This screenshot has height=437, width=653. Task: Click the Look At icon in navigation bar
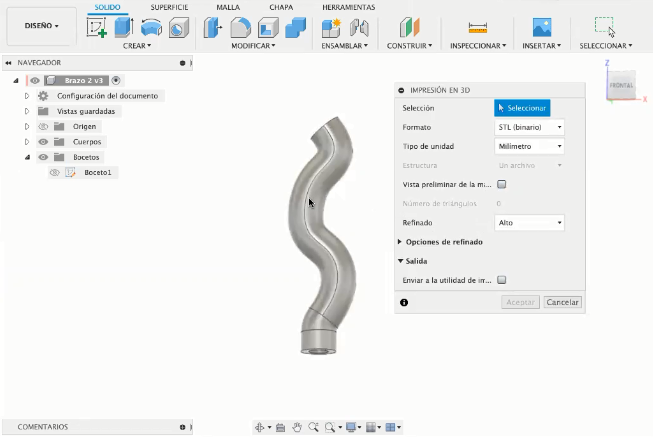[x=280, y=427]
